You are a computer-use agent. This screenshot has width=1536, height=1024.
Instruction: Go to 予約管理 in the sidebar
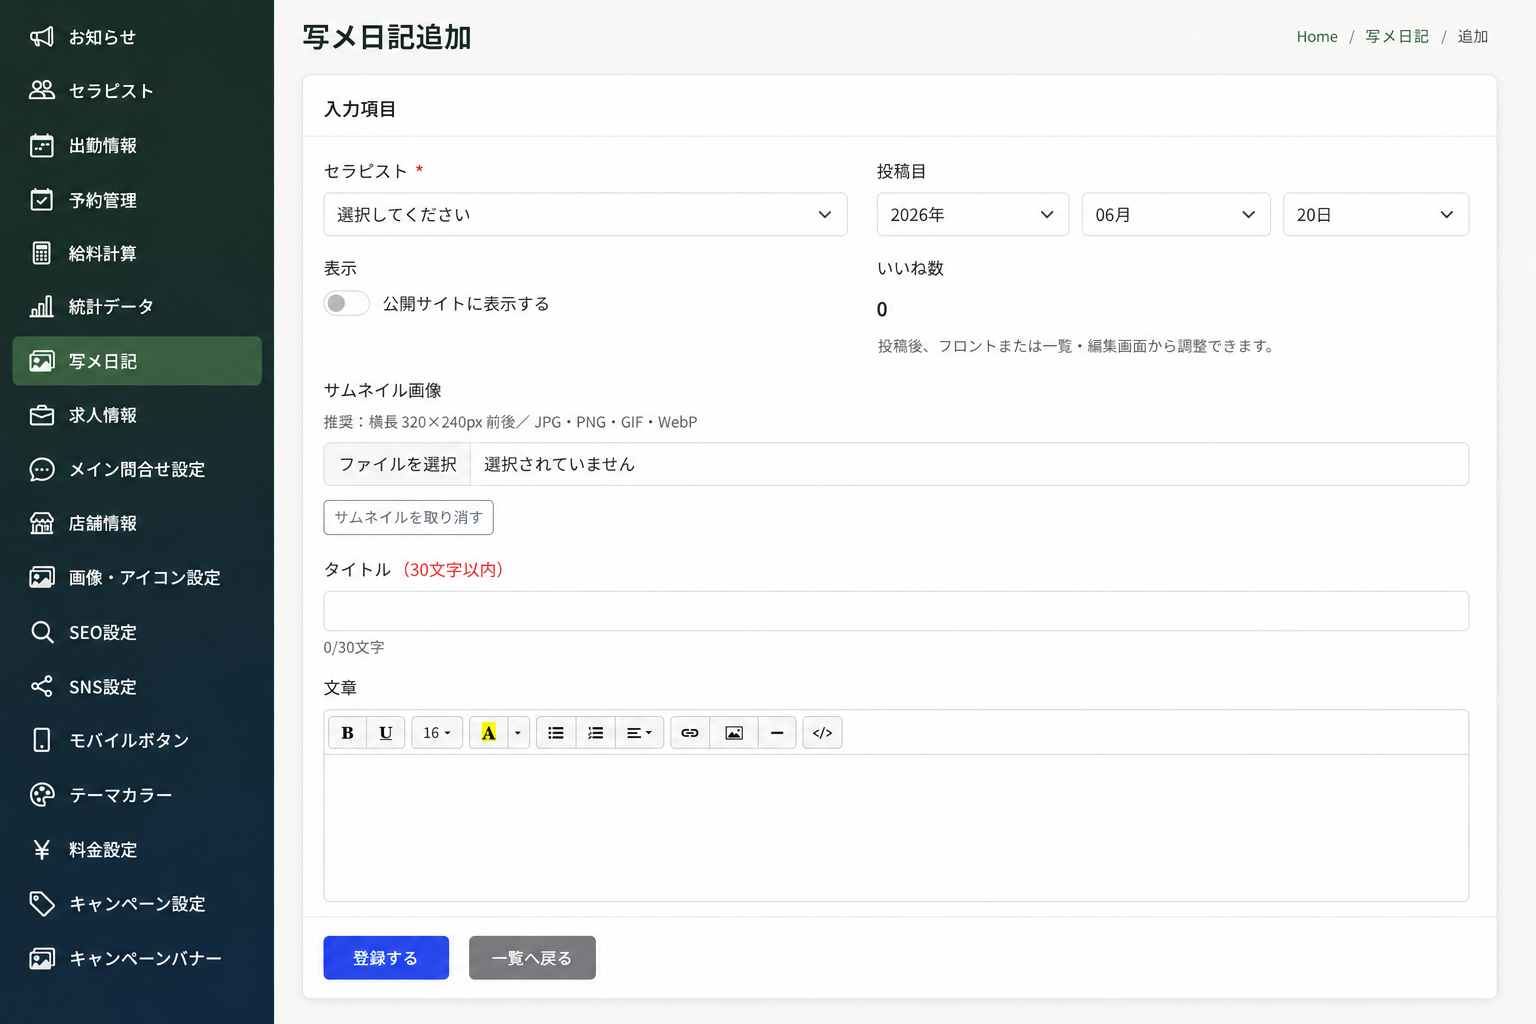[137, 200]
